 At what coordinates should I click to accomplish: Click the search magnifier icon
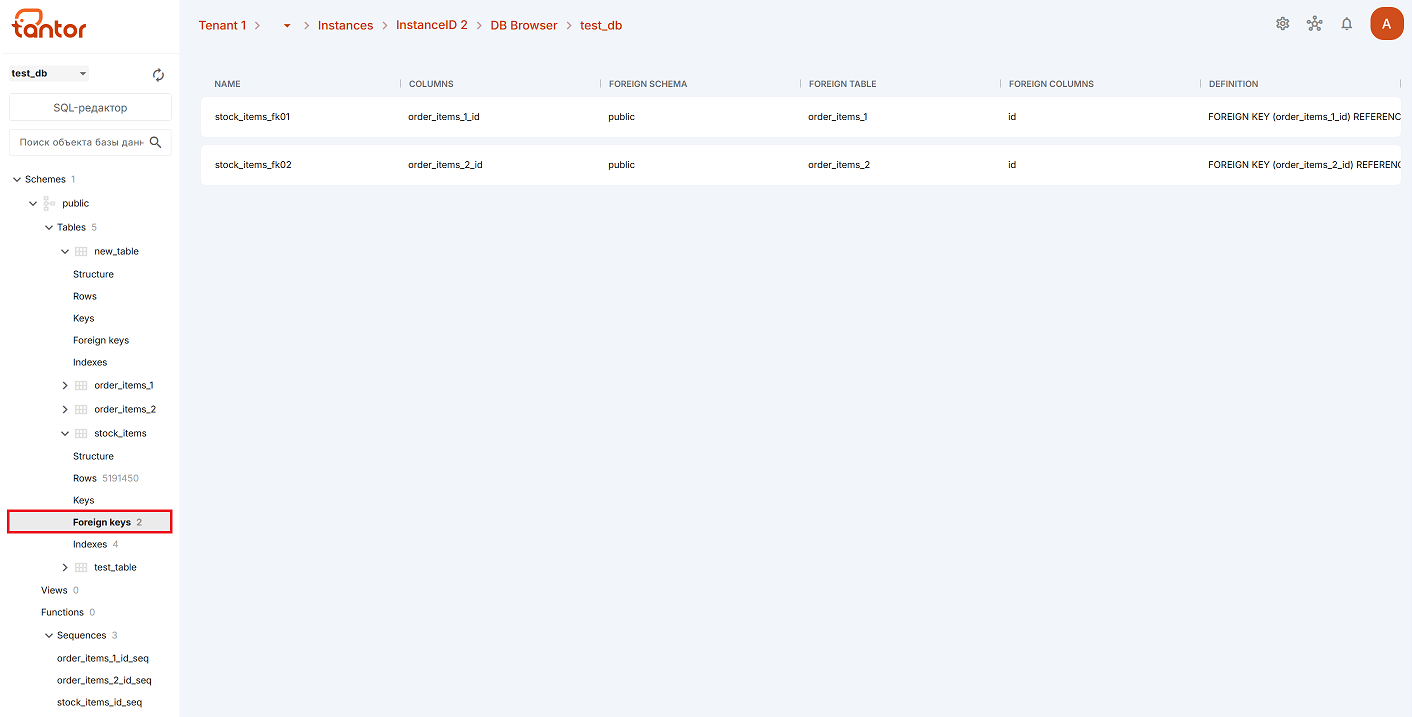point(155,142)
